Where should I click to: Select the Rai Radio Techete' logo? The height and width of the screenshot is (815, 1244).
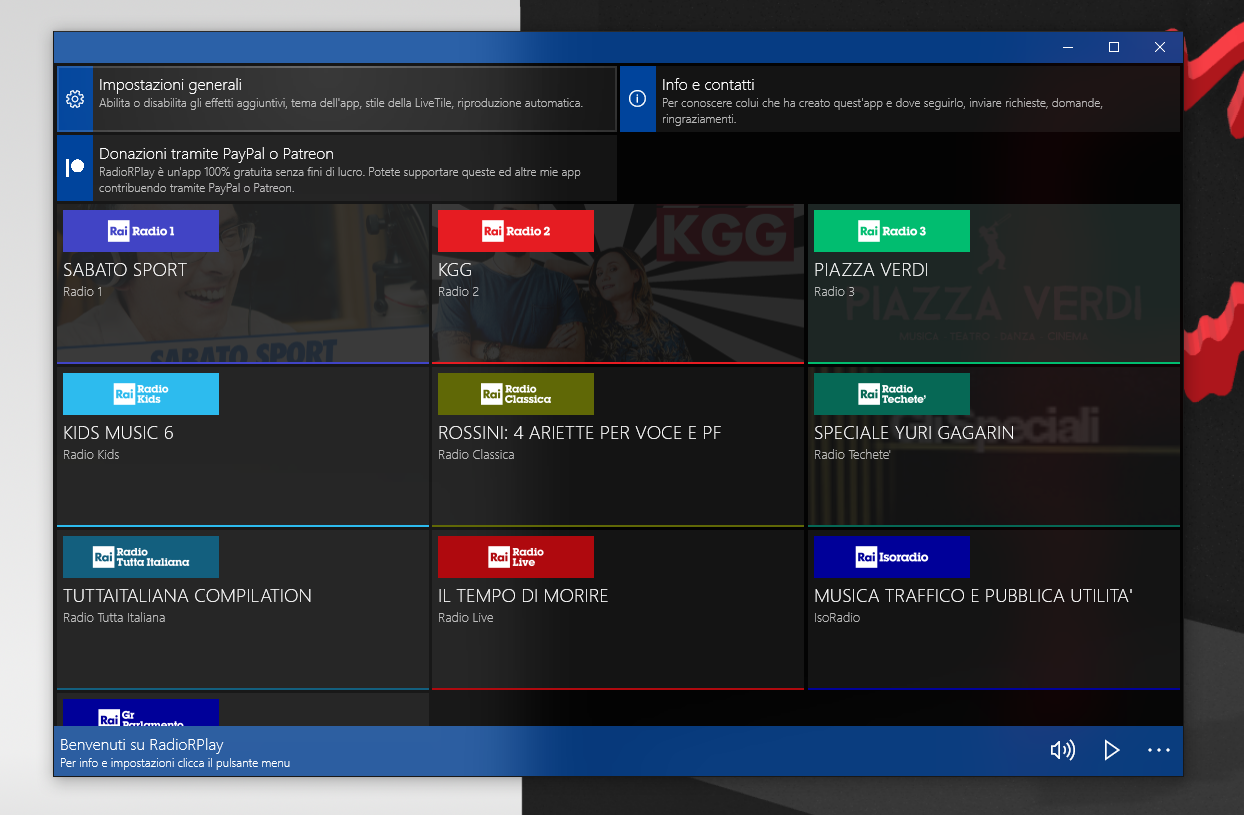[892, 394]
